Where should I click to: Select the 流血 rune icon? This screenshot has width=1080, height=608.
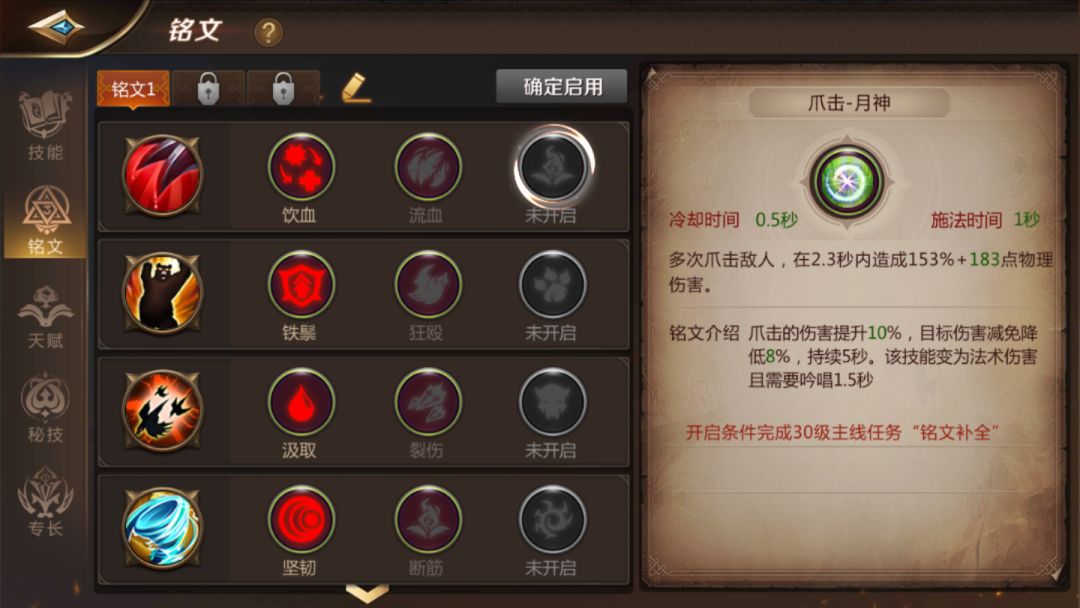(428, 167)
